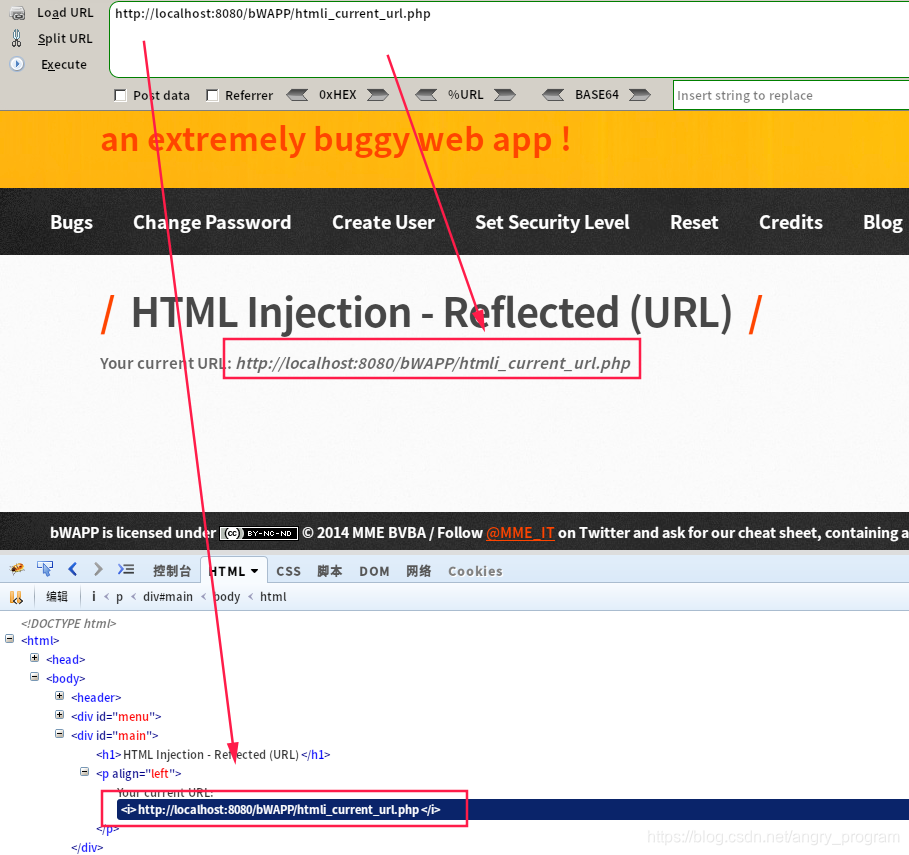Select the html breadcrumb element
The height and width of the screenshot is (855, 909).
click(x=273, y=596)
